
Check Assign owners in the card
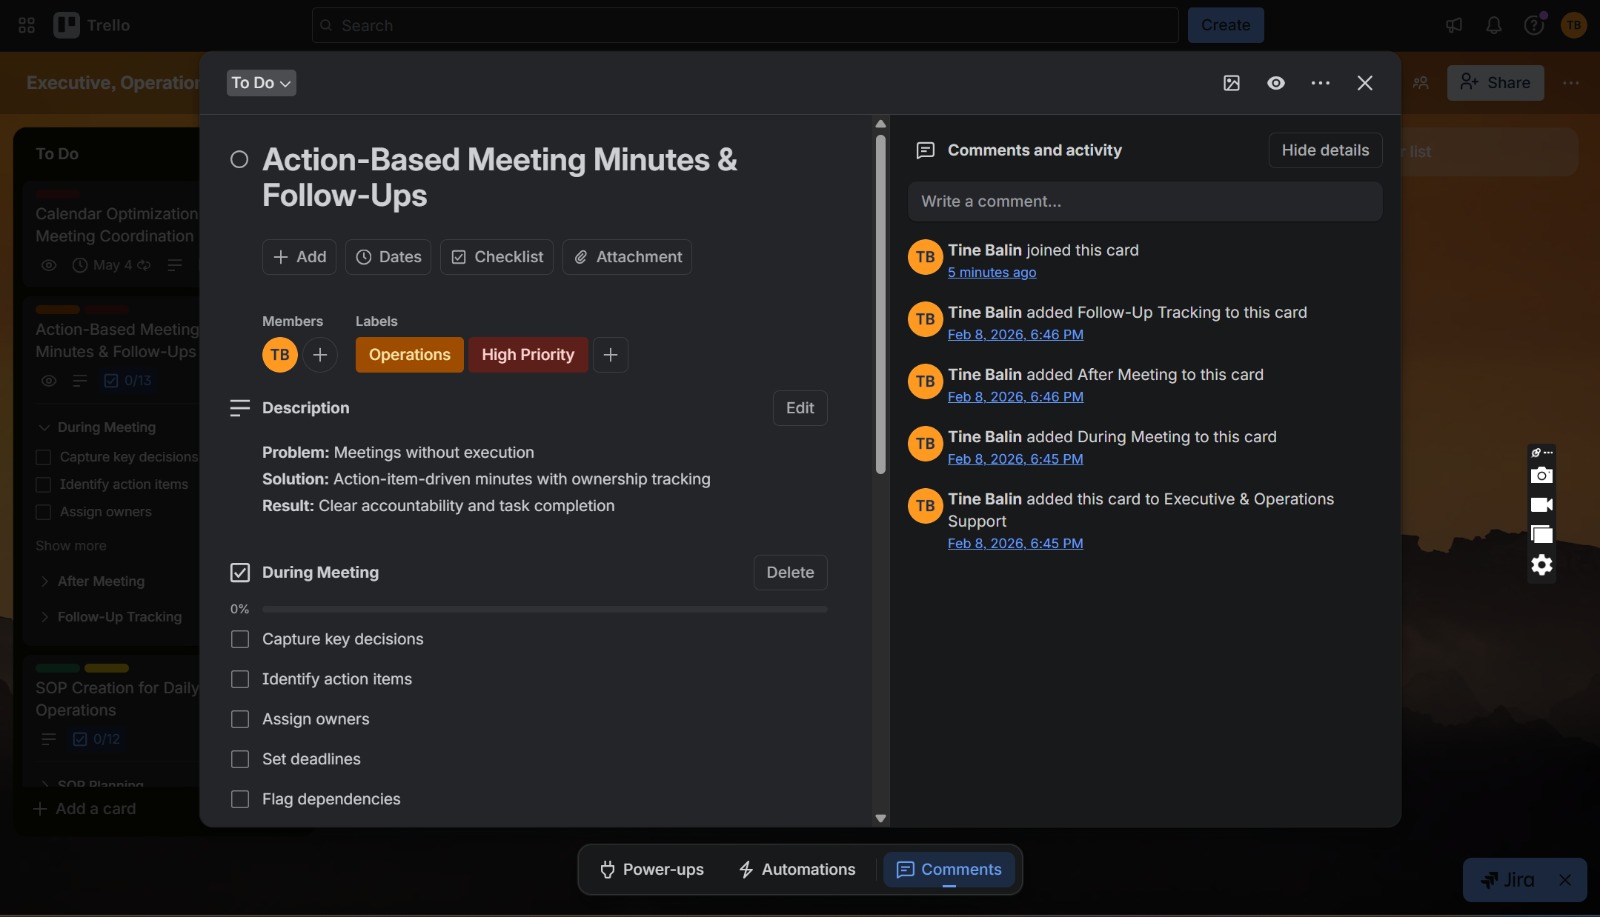[x=240, y=719]
